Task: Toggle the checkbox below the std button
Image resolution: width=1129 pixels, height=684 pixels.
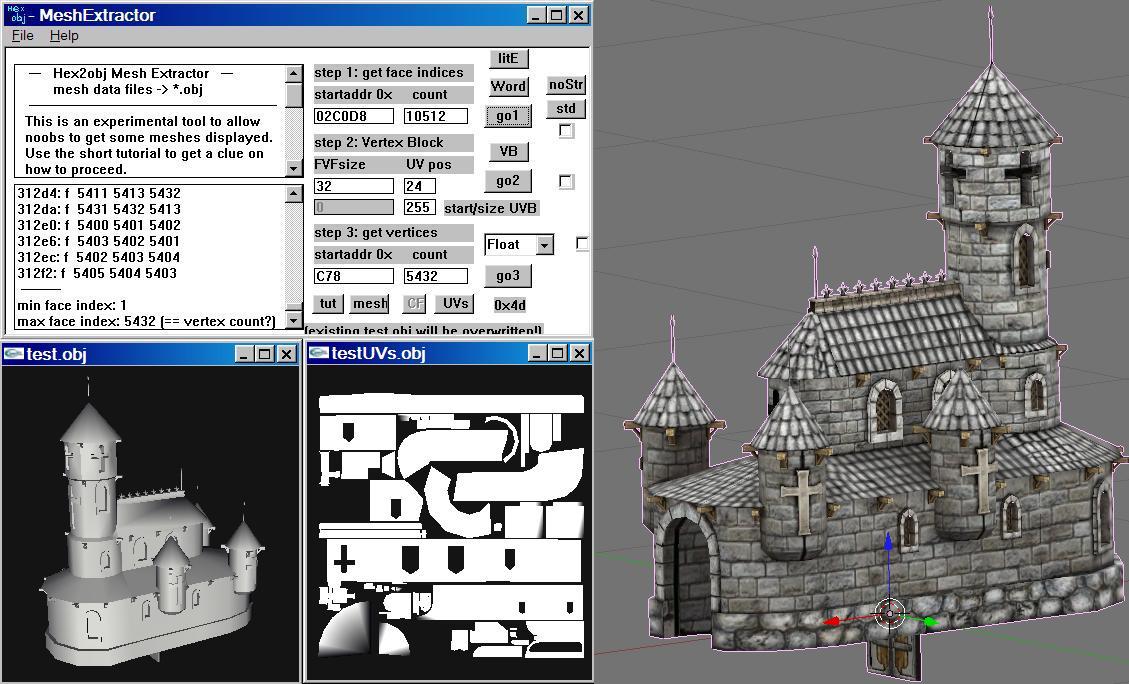Action: point(566,131)
